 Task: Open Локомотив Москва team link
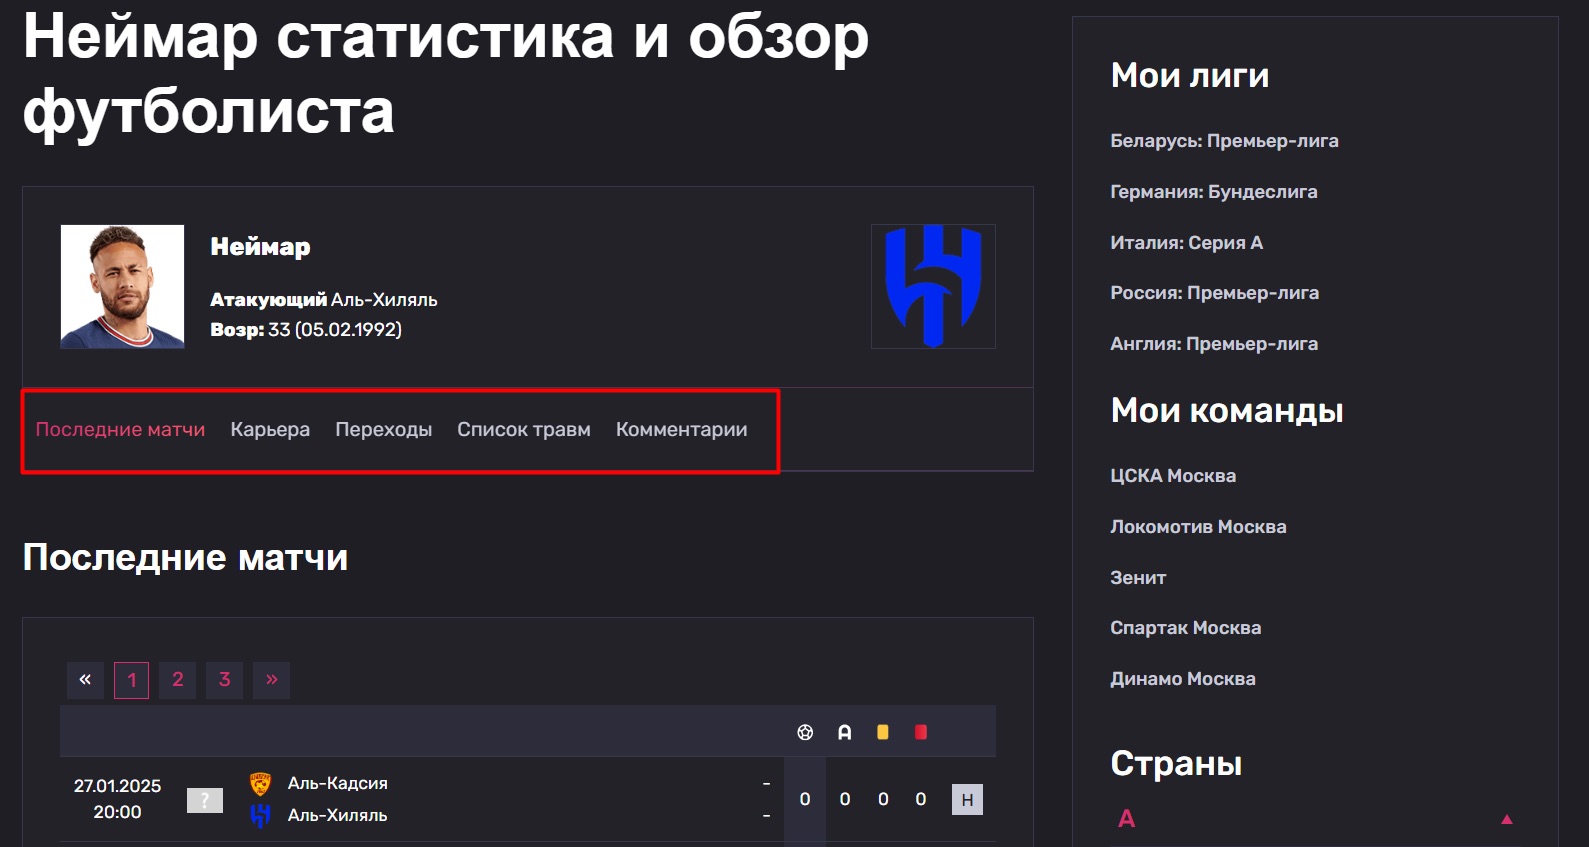pos(1198,527)
